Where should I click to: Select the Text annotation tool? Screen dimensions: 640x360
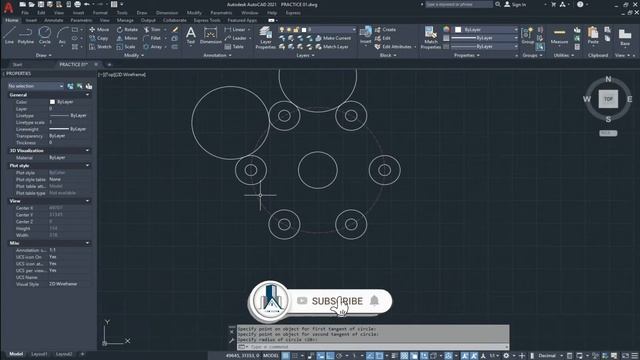tap(191, 35)
